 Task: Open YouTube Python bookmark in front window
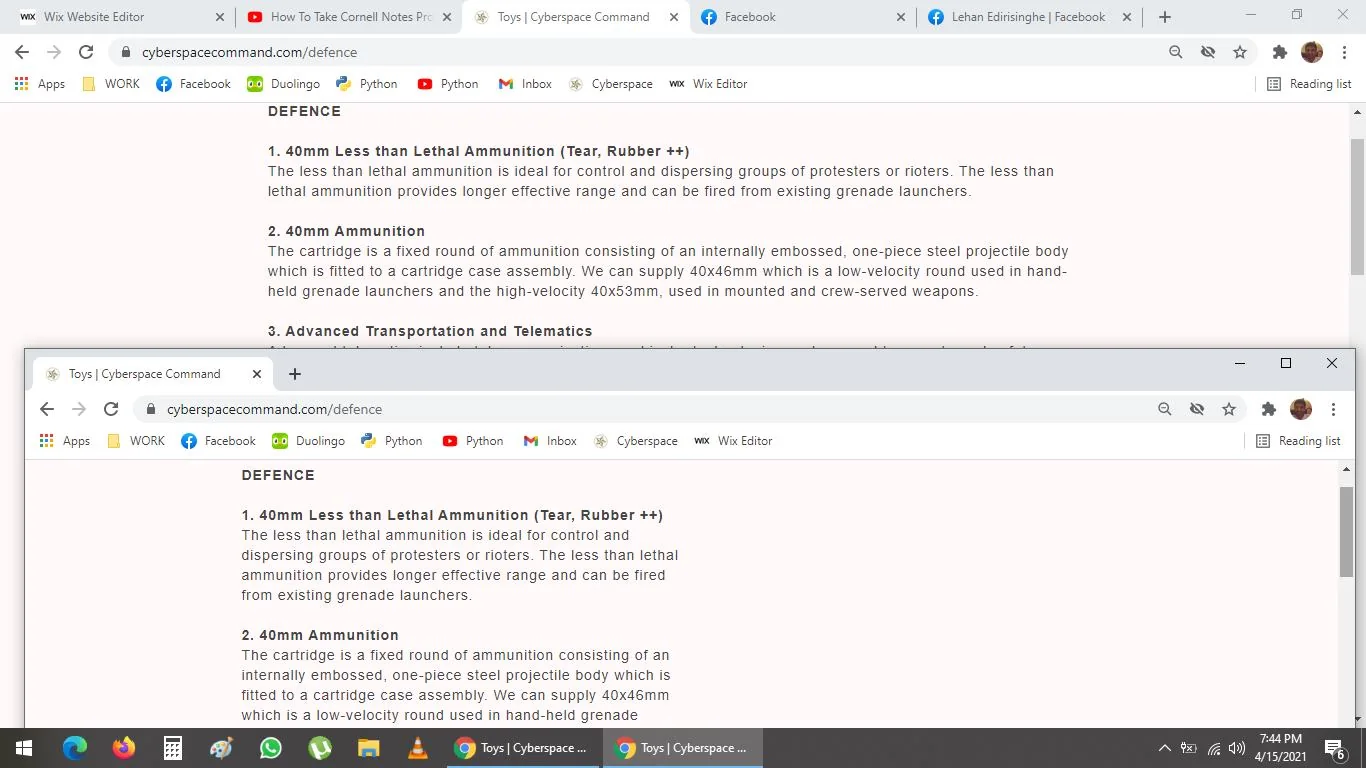(x=473, y=441)
